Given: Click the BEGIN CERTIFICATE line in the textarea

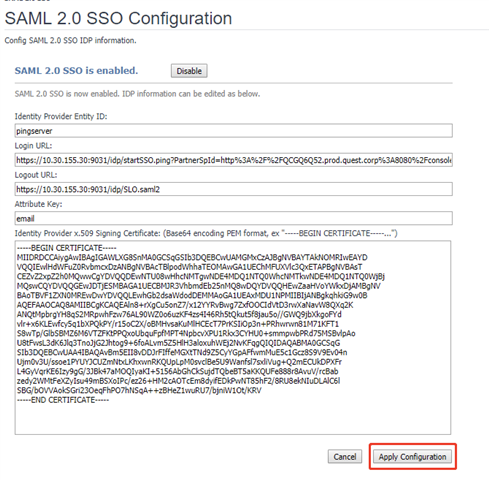Looking at the screenshot, I should click(x=67, y=248).
